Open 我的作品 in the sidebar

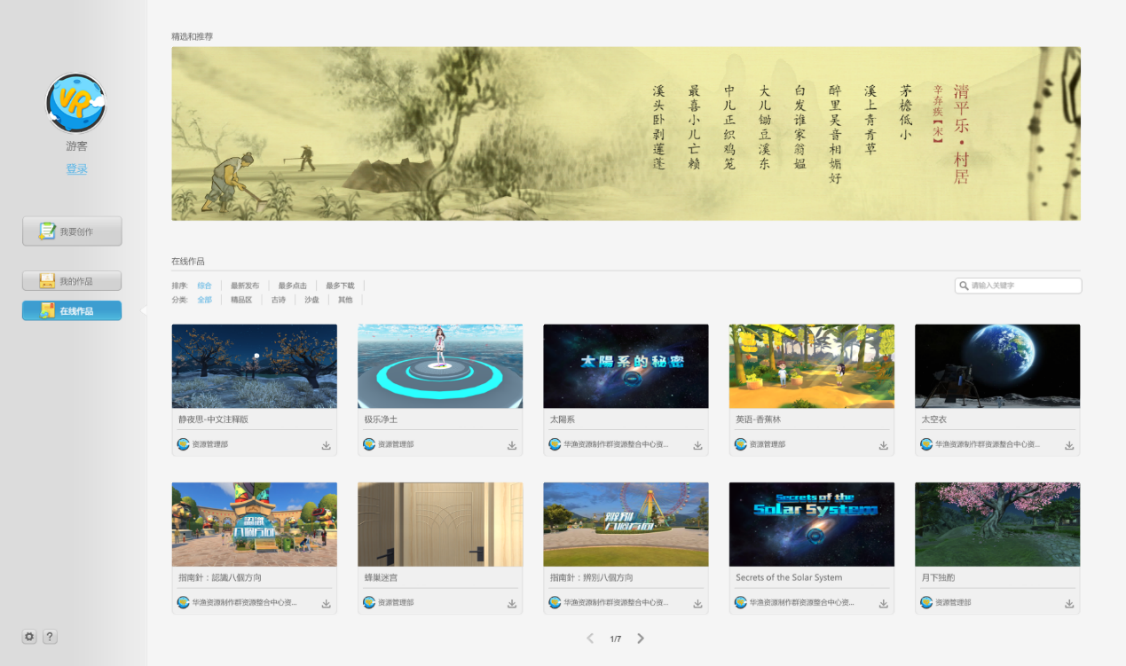click(72, 281)
